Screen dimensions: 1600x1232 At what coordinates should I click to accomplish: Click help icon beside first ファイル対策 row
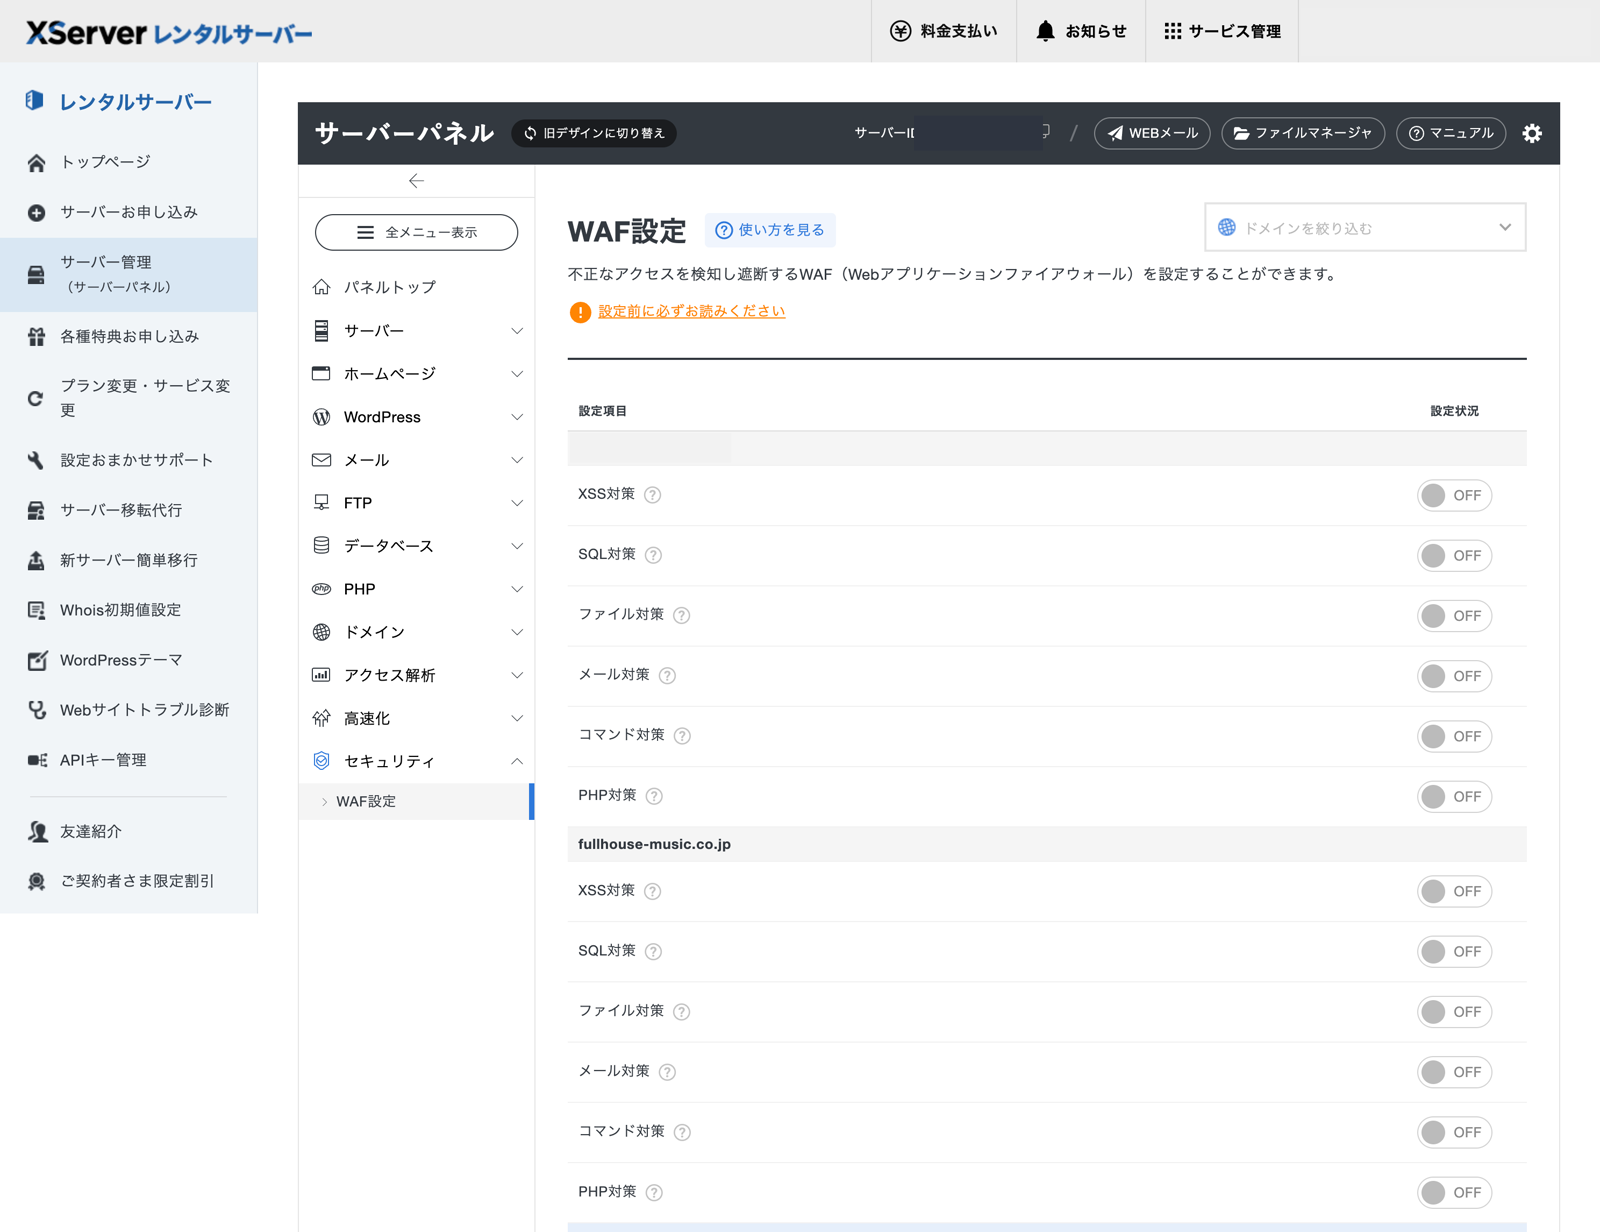point(682,615)
